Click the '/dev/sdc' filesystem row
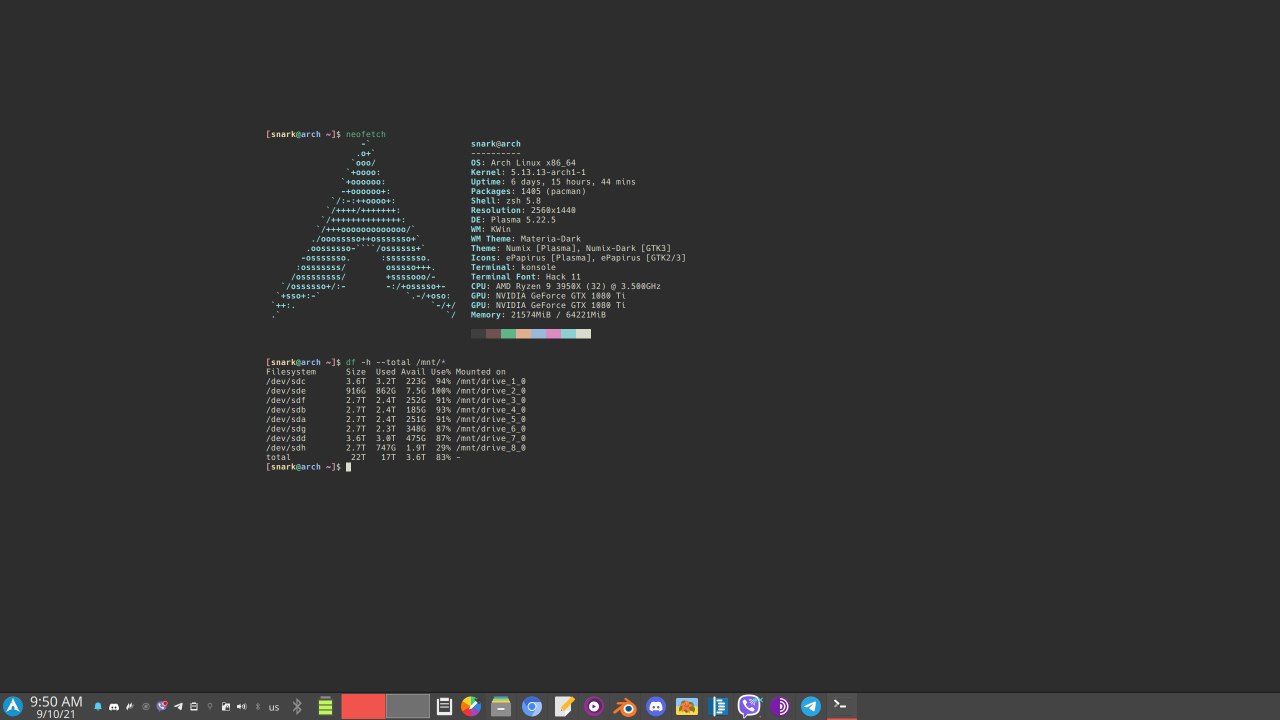Image resolution: width=1280 pixels, height=720 pixels. coord(396,381)
